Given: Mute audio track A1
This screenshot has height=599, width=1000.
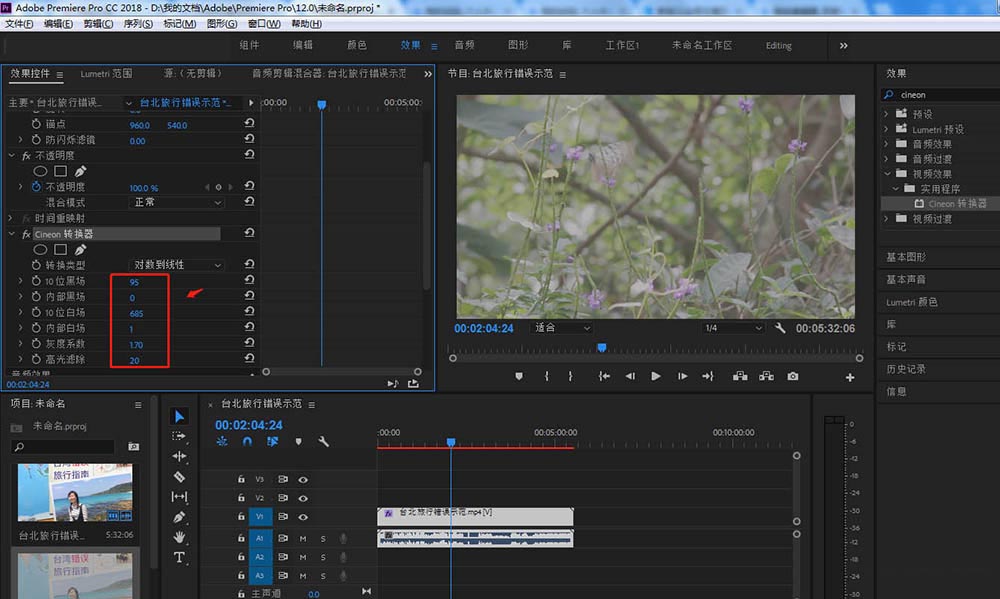Looking at the screenshot, I should tap(302, 538).
